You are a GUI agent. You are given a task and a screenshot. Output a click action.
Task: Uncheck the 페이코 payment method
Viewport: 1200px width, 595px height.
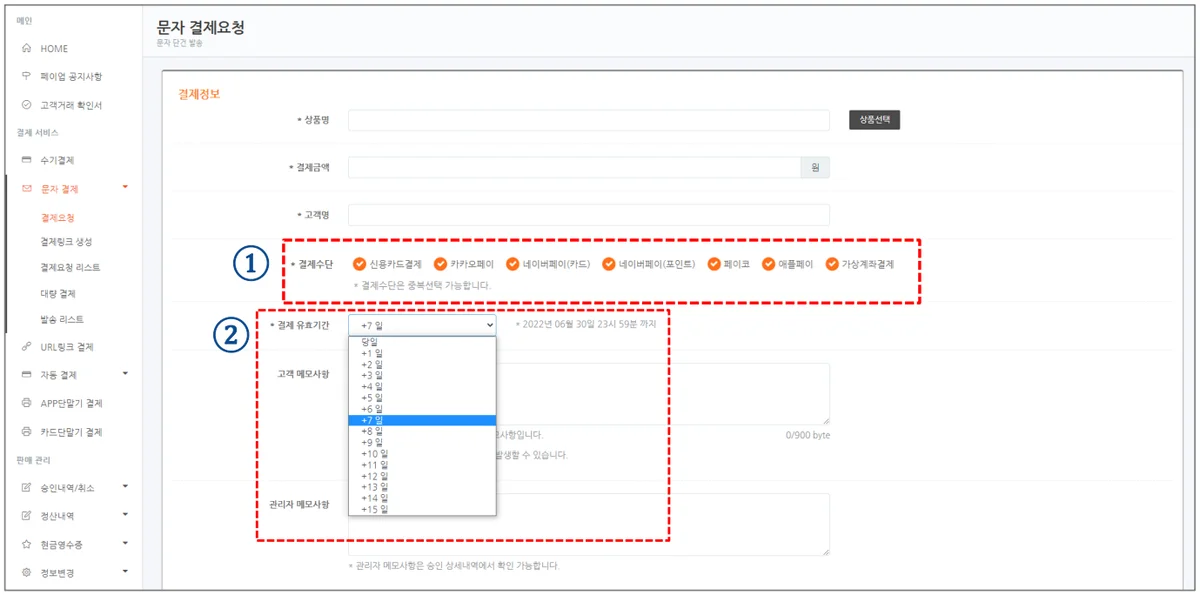pyautogui.click(x=714, y=264)
